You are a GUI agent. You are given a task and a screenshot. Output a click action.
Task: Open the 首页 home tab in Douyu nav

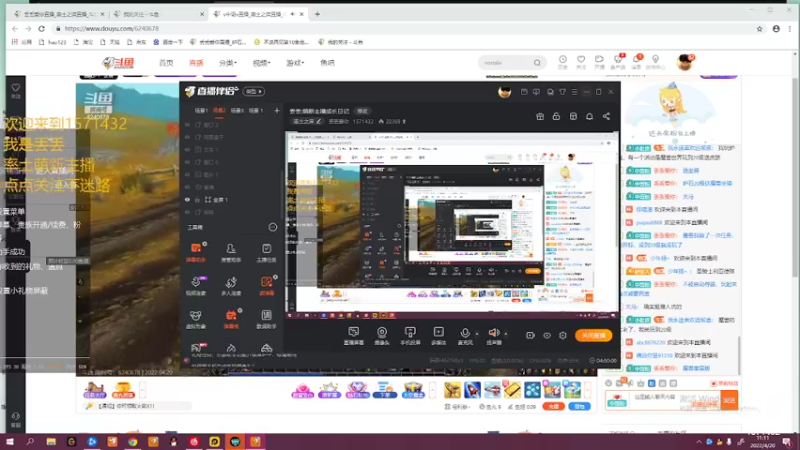pos(166,63)
